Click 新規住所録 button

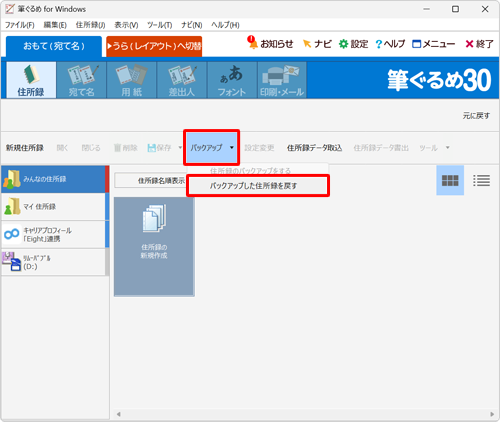click(25, 148)
